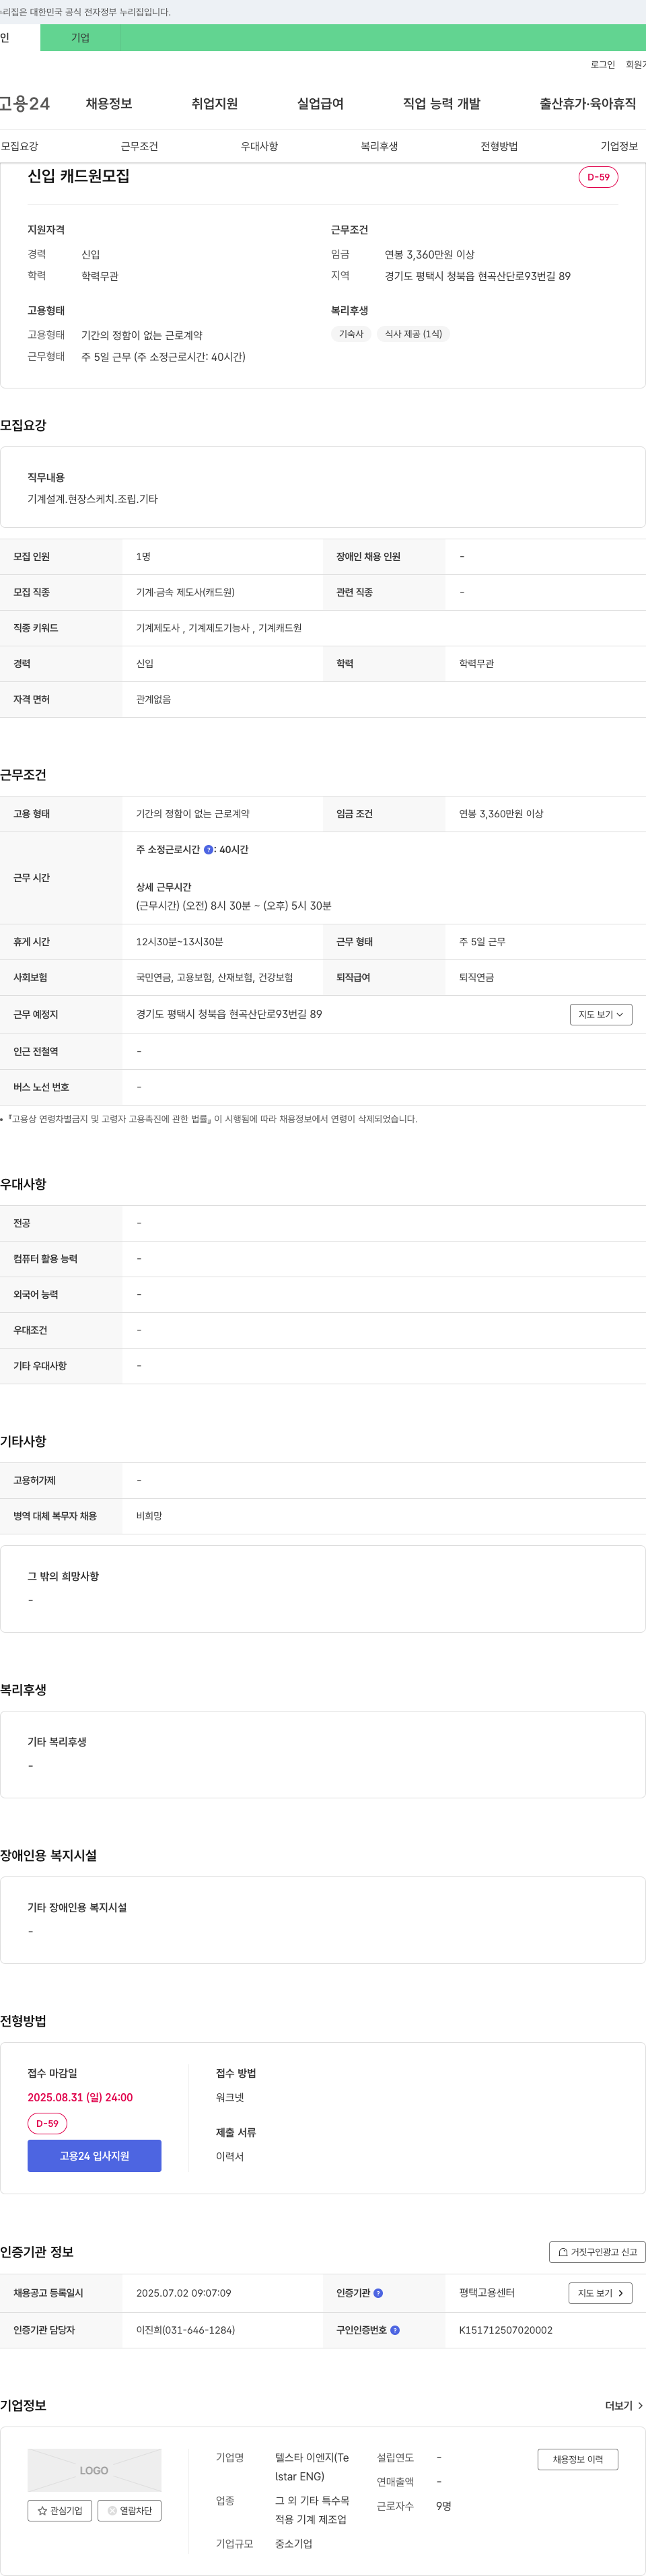Click the 인증기관 help icon
Viewport: 646px width, 2576px height.
[378, 2293]
